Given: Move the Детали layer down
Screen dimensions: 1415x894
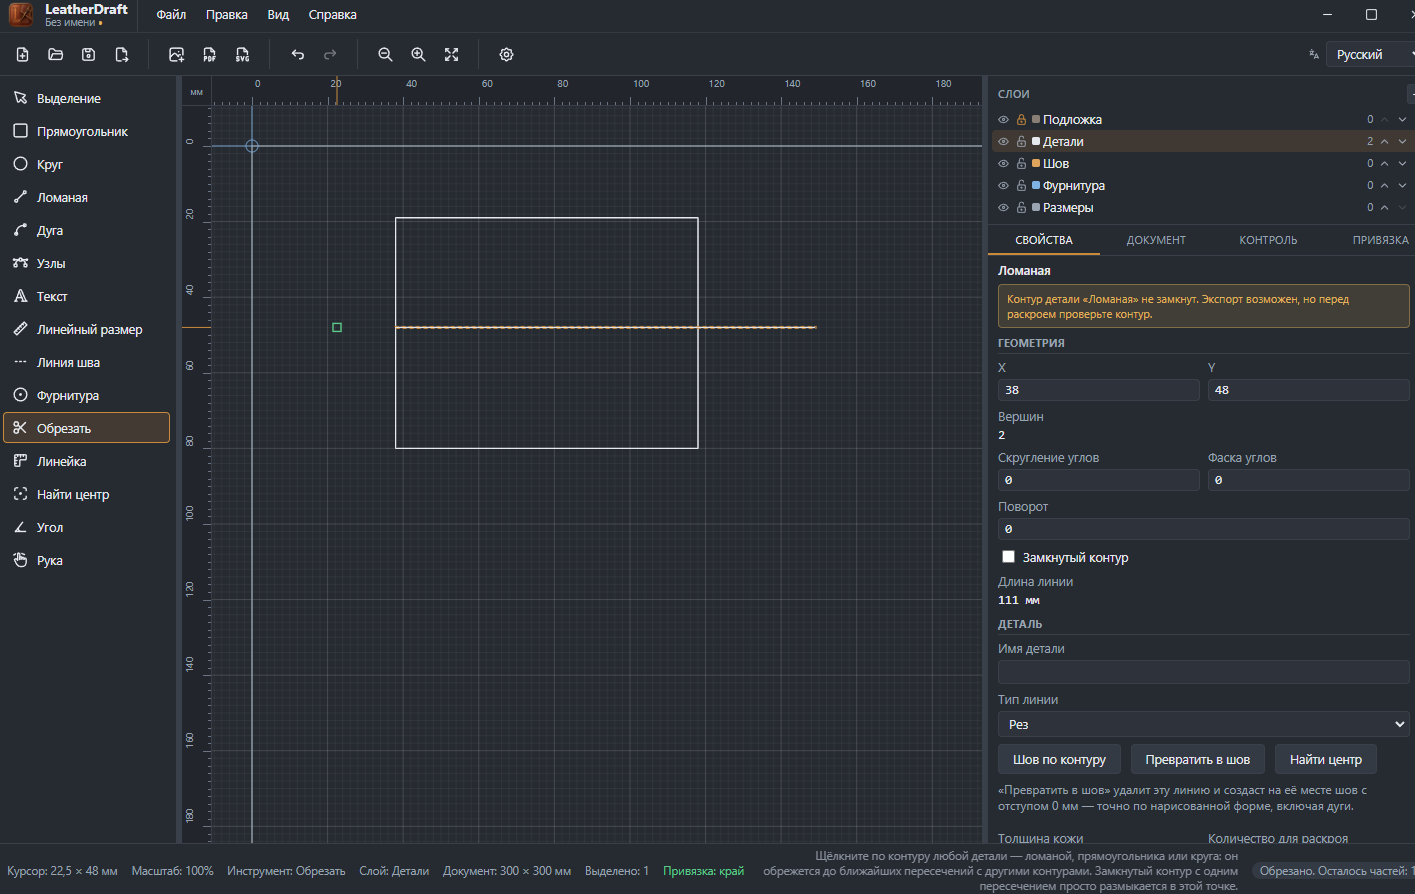Looking at the screenshot, I should pos(1402,142).
